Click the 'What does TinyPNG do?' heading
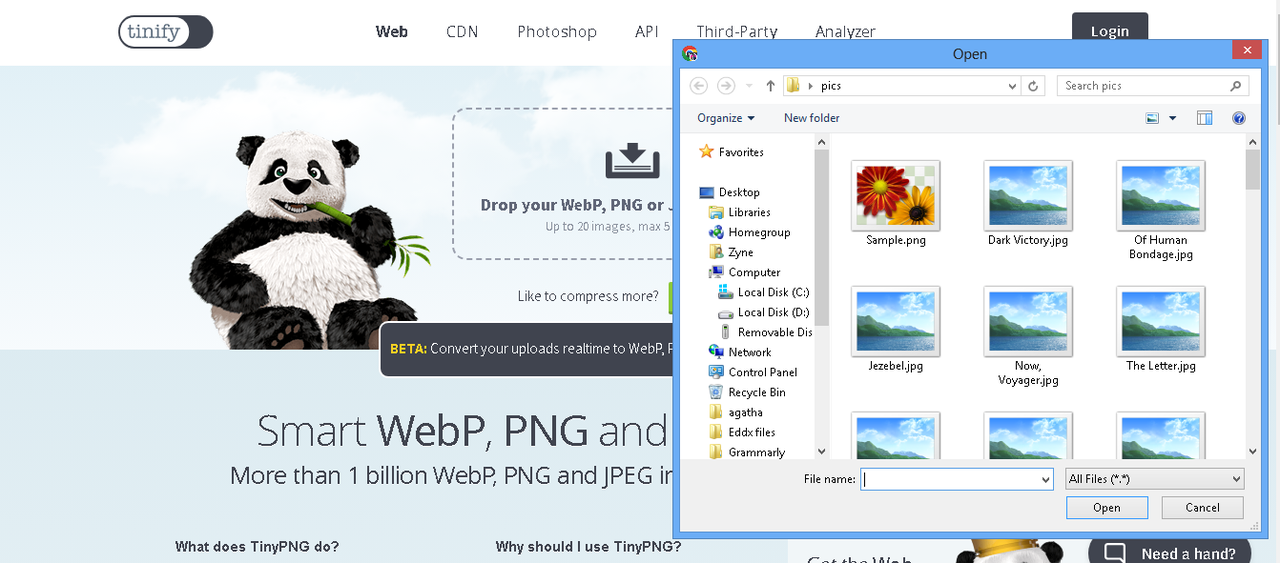This screenshot has width=1280, height=563. coord(257,547)
